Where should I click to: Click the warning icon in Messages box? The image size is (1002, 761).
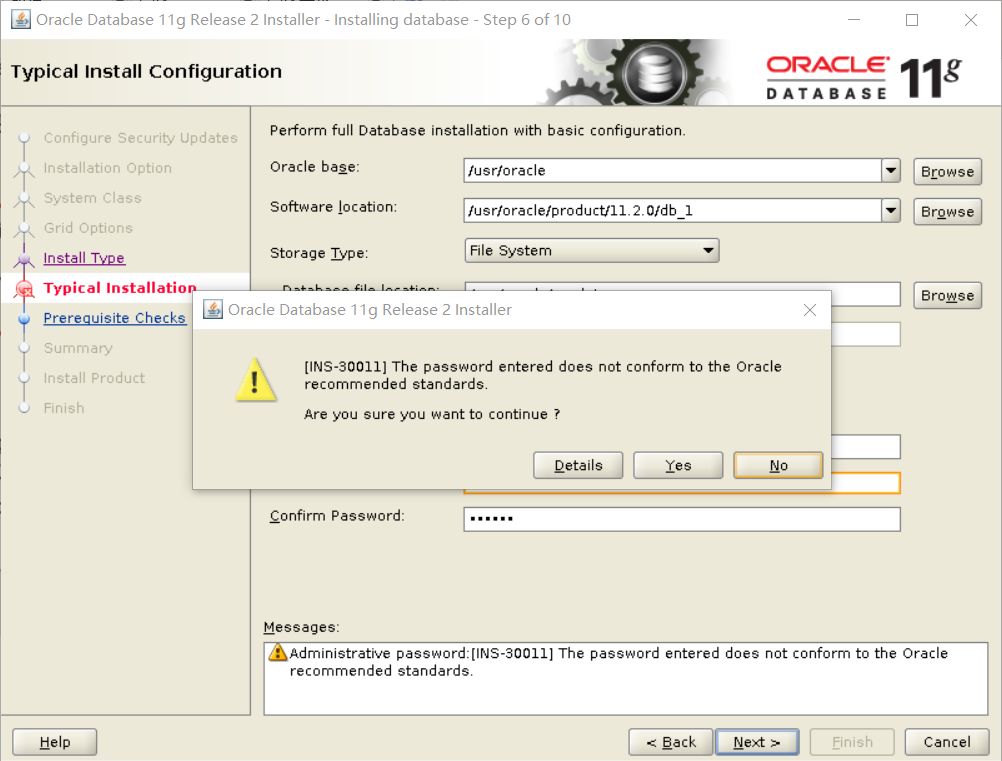click(x=278, y=652)
